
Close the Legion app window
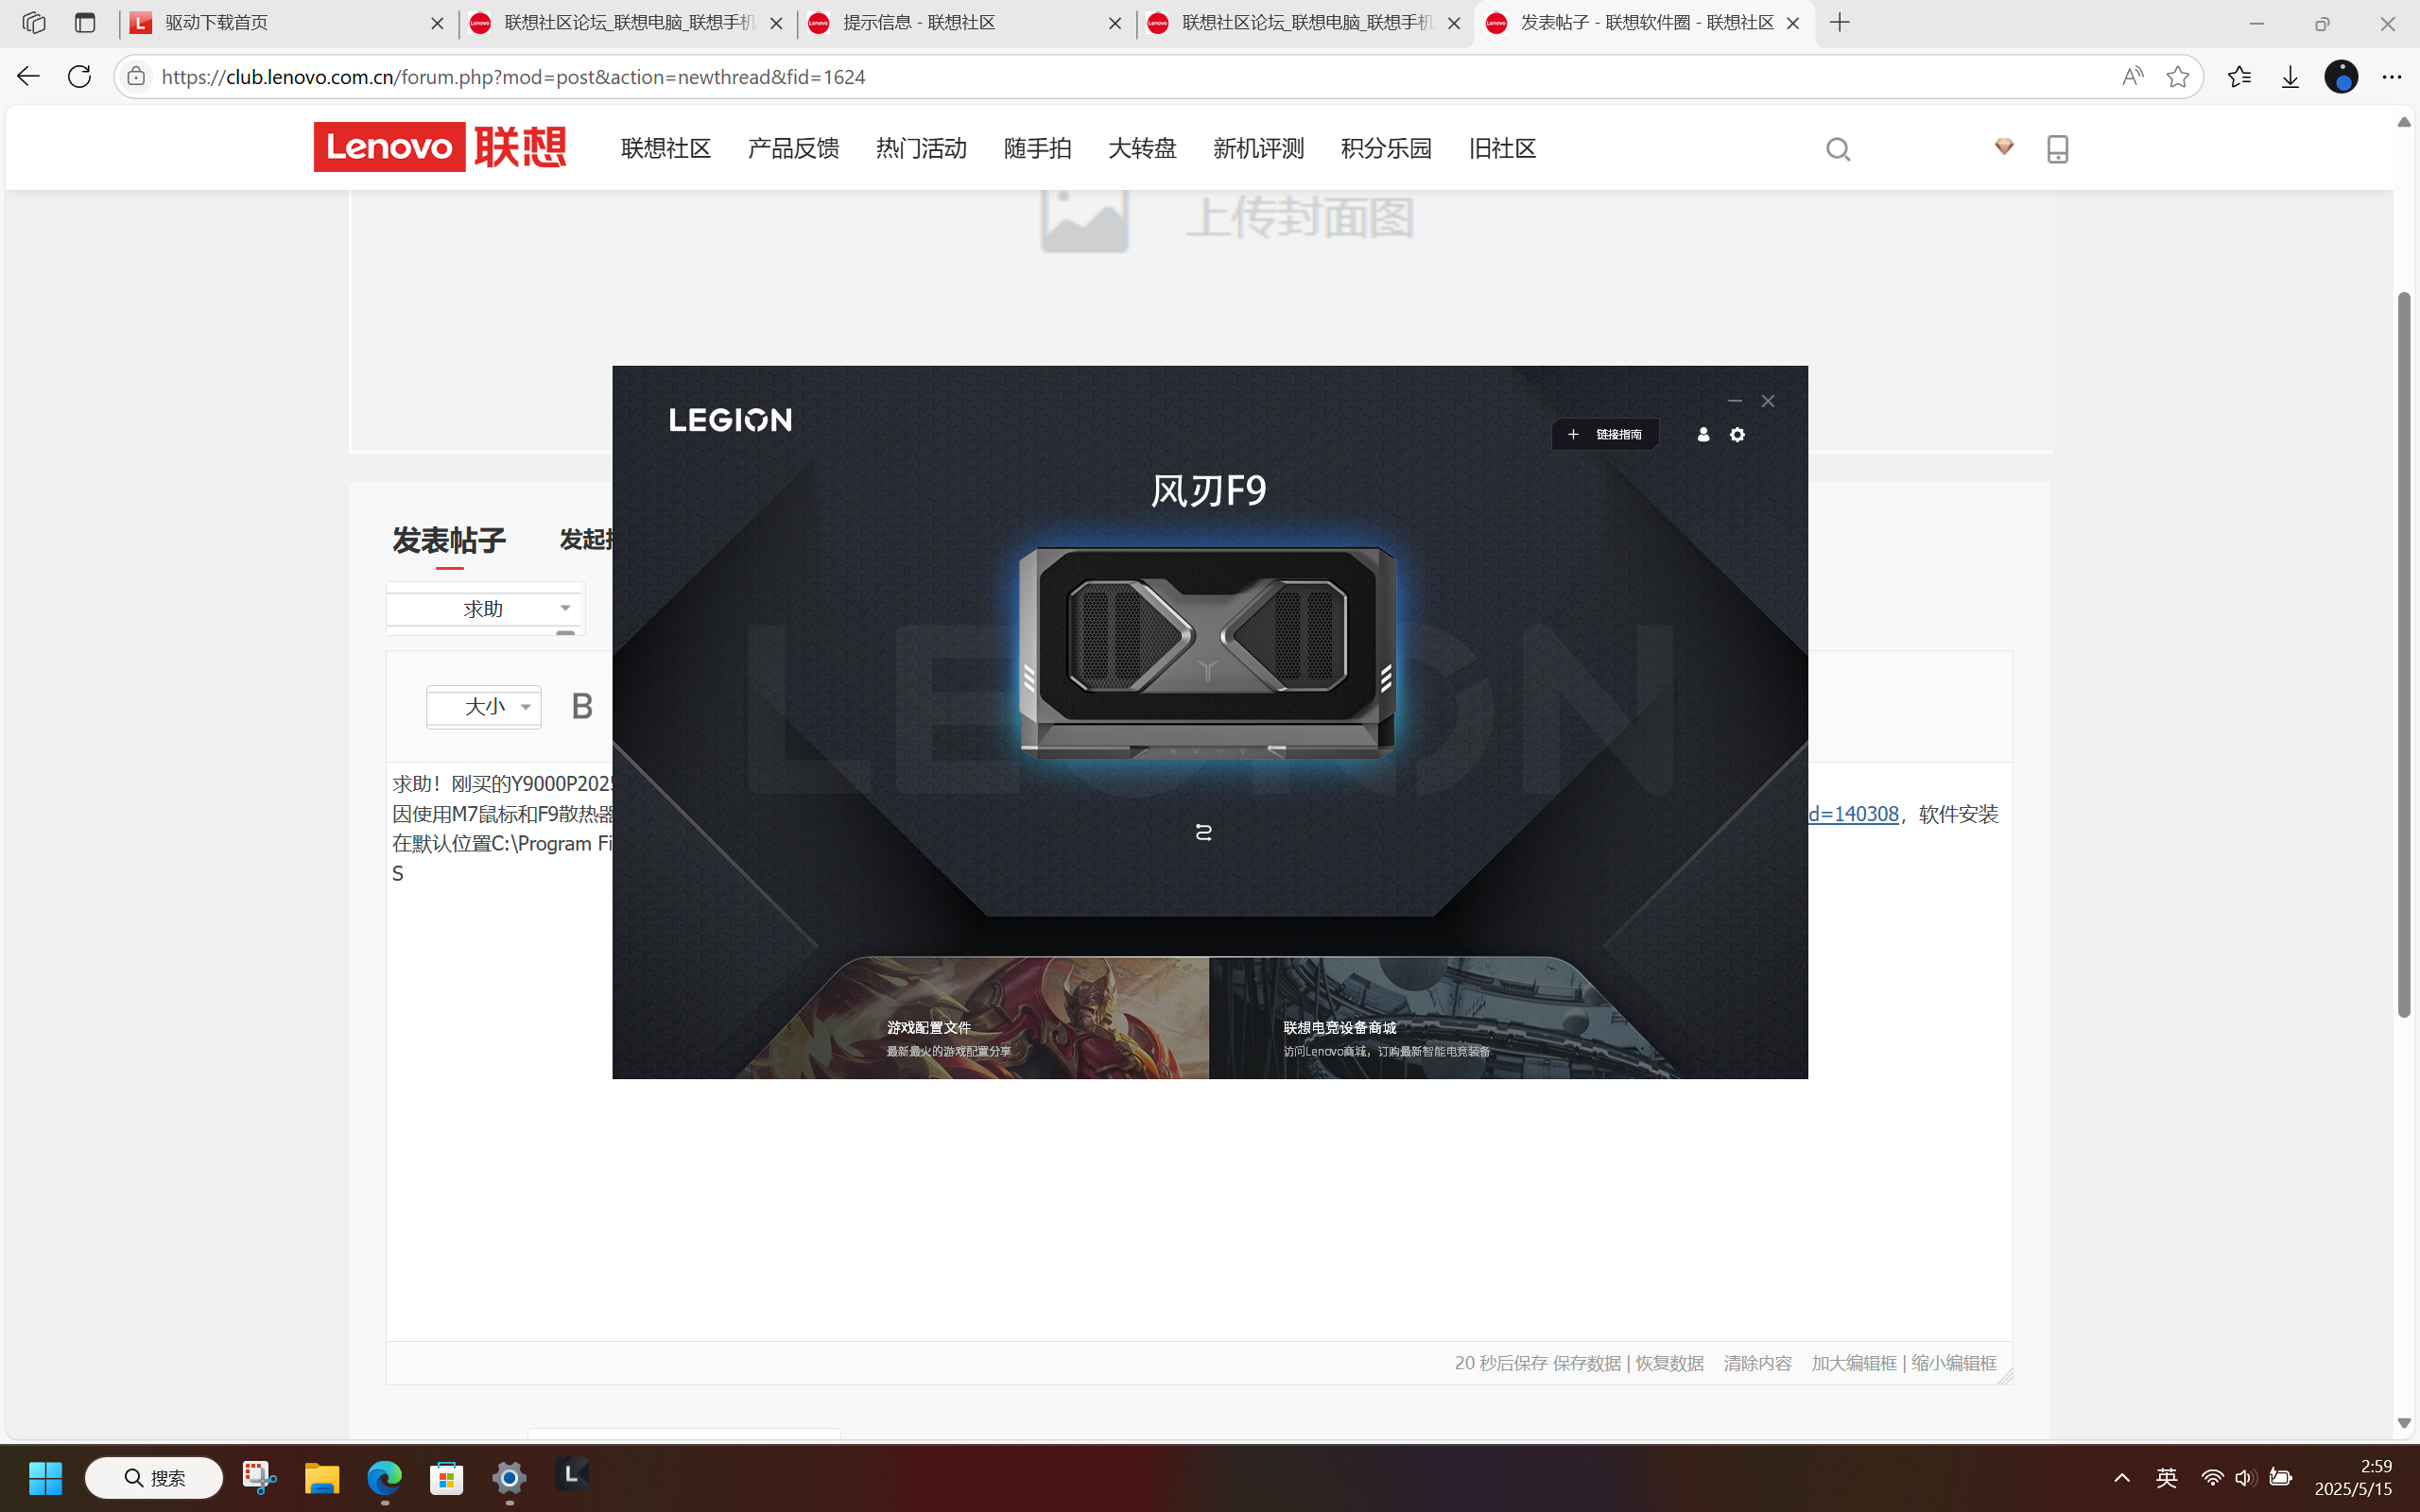(x=1768, y=401)
